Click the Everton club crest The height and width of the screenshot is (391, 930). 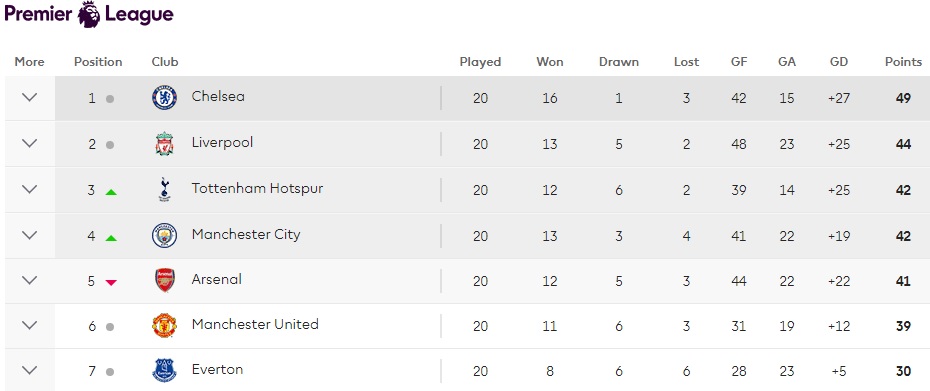[164, 371]
